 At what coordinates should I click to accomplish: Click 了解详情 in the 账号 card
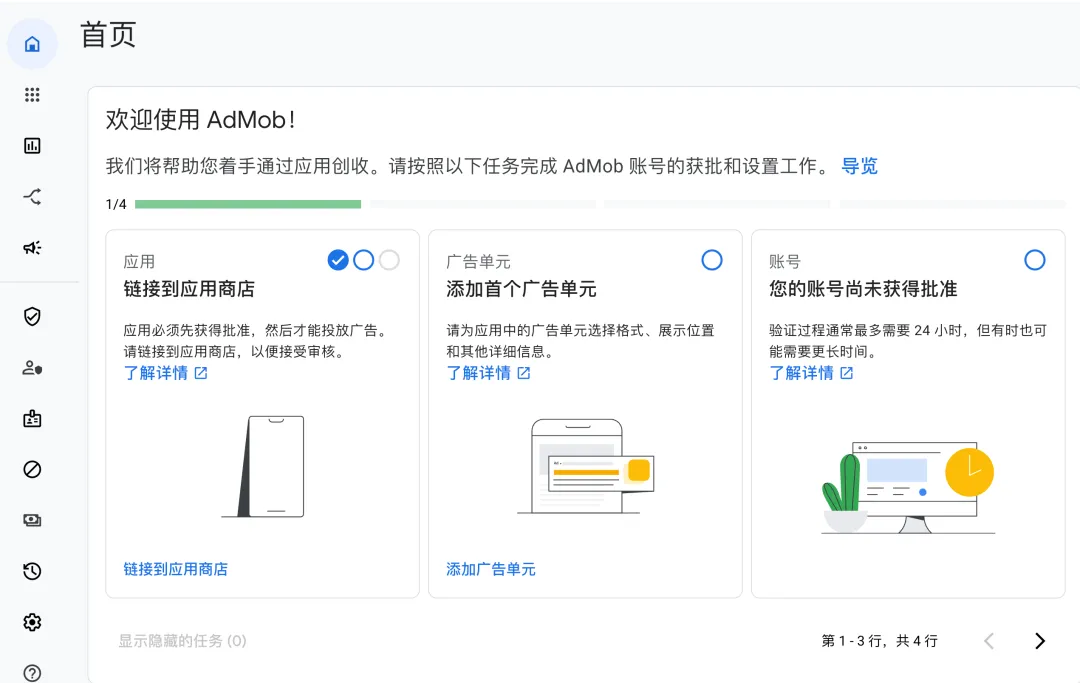802,373
